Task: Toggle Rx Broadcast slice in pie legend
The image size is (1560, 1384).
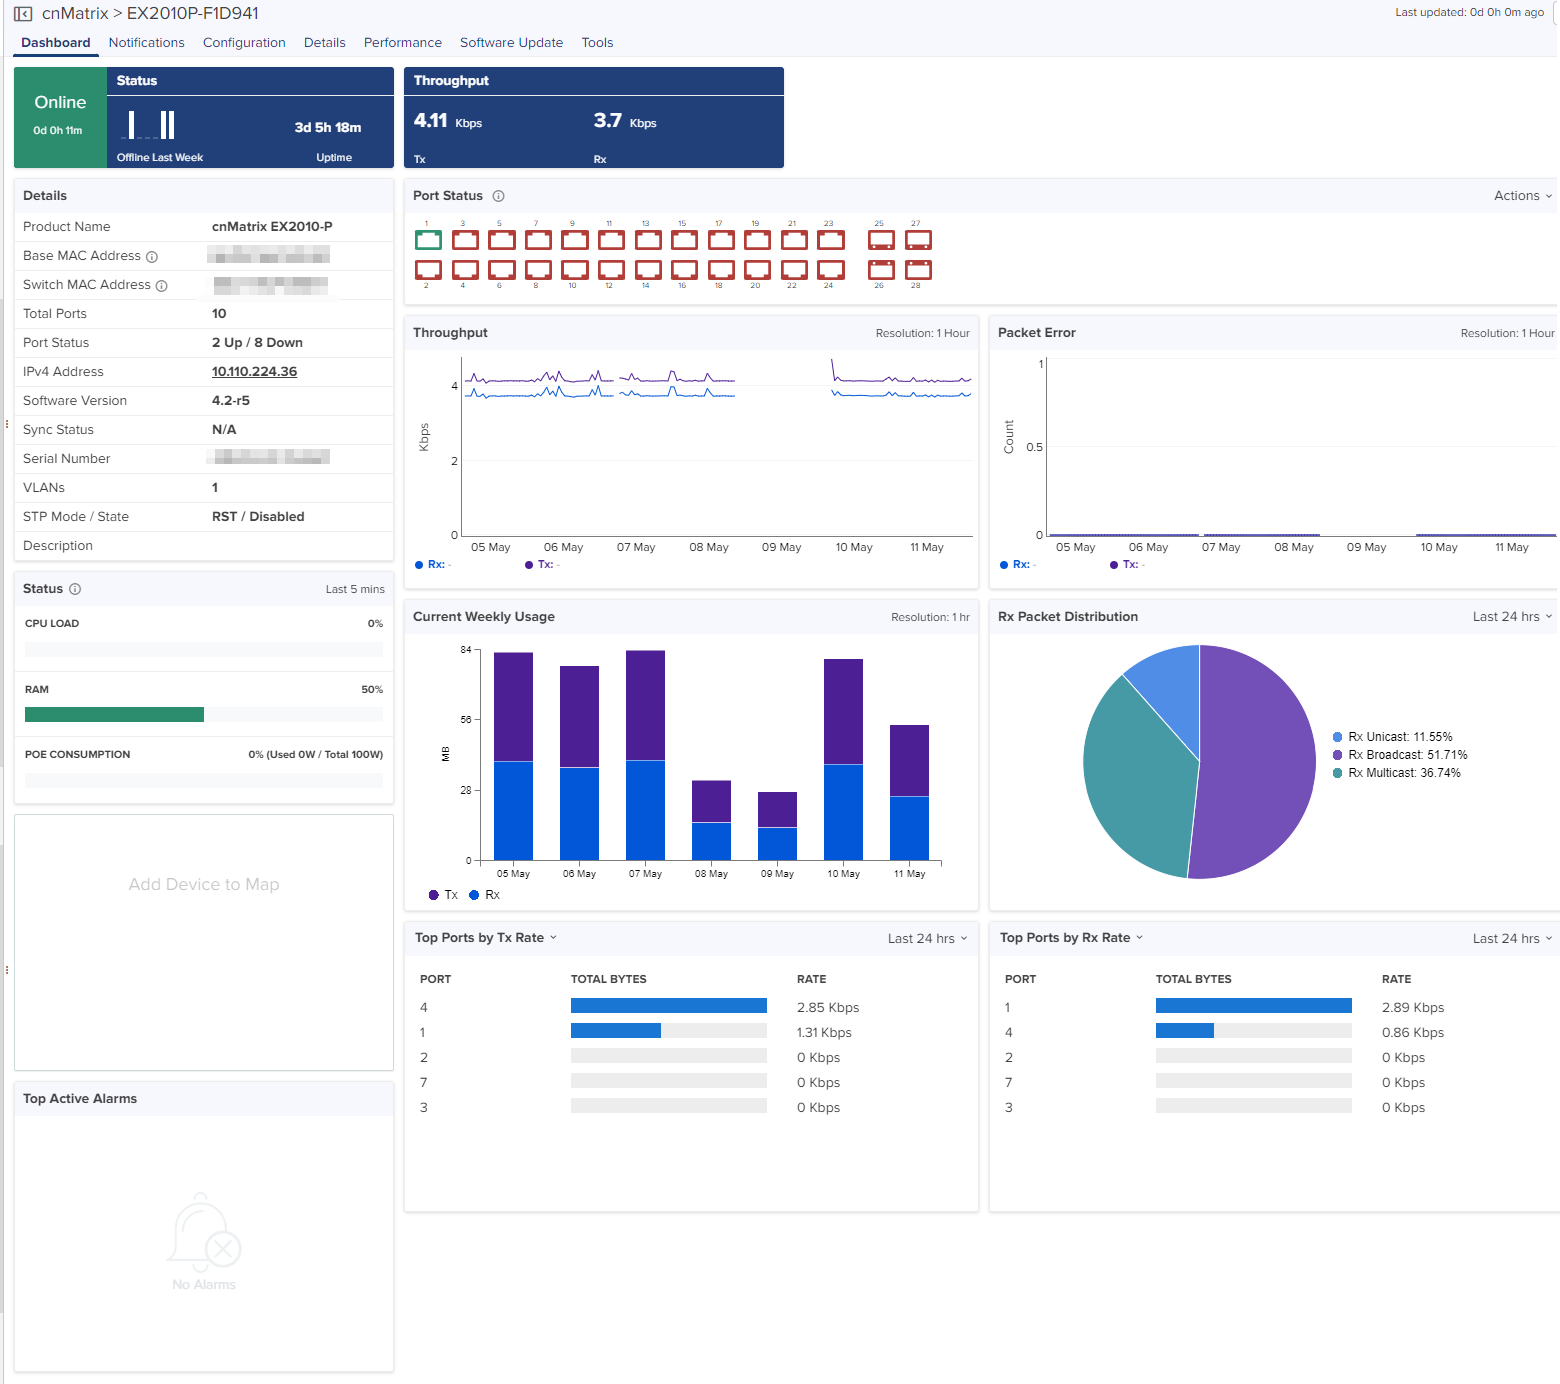Action: pyautogui.click(x=1400, y=755)
